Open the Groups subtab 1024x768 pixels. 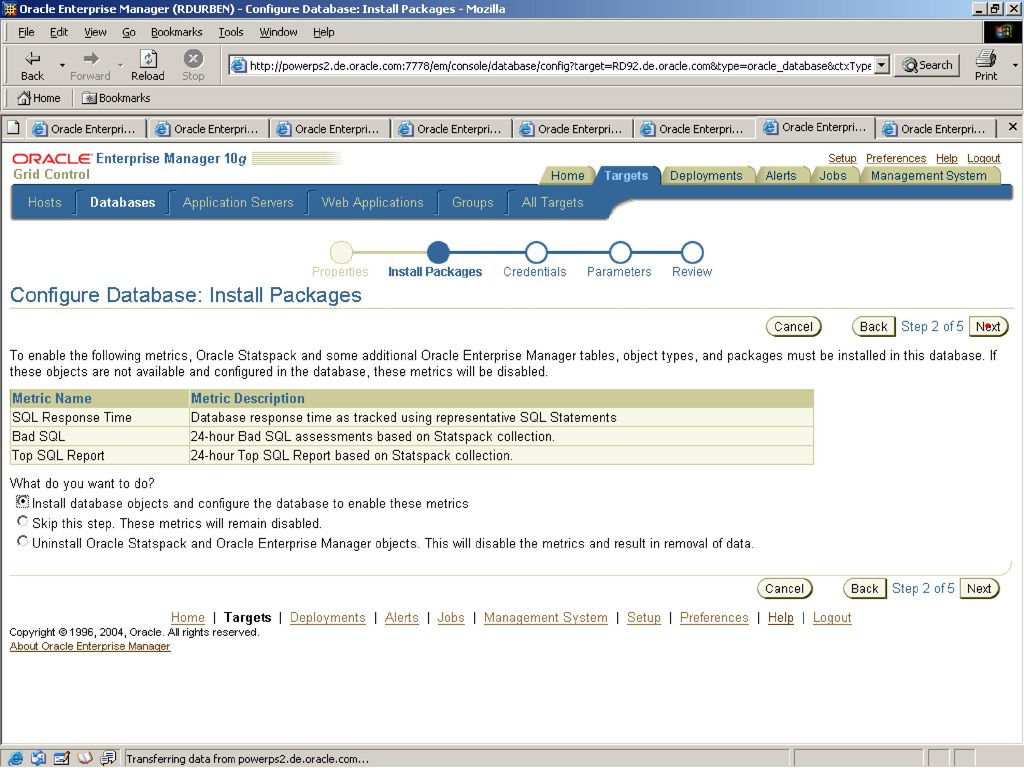[x=472, y=202]
